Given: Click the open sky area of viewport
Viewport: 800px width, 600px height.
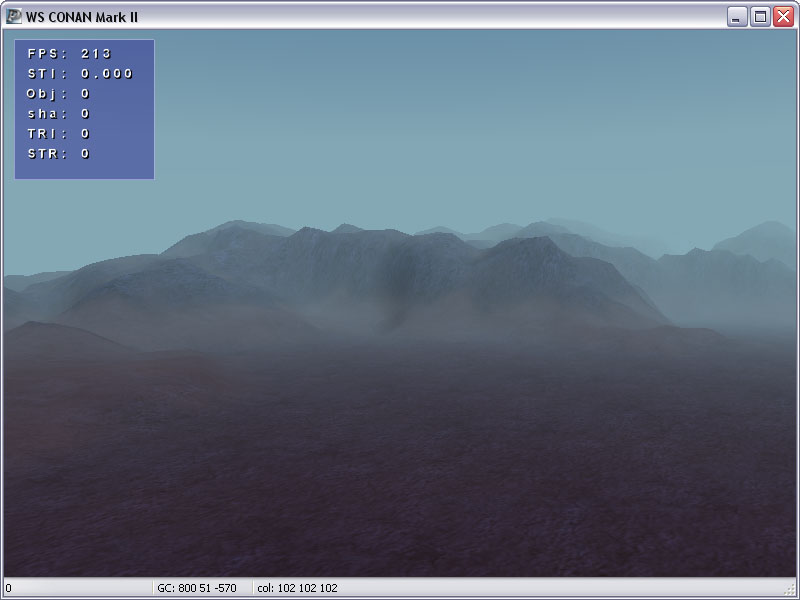Looking at the screenshot, I should pos(450,120).
